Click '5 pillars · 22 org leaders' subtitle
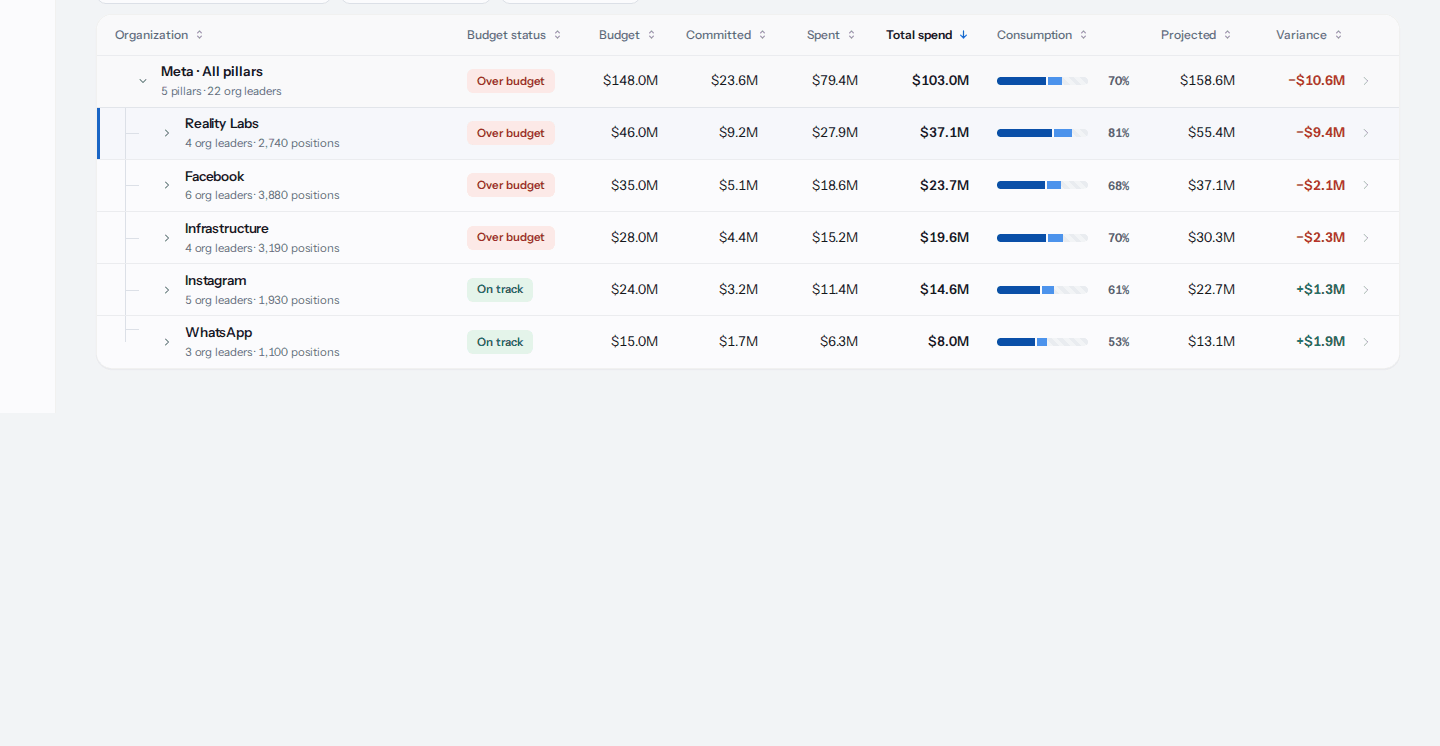Screen dimensions: 1440x746 [x=221, y=91]
